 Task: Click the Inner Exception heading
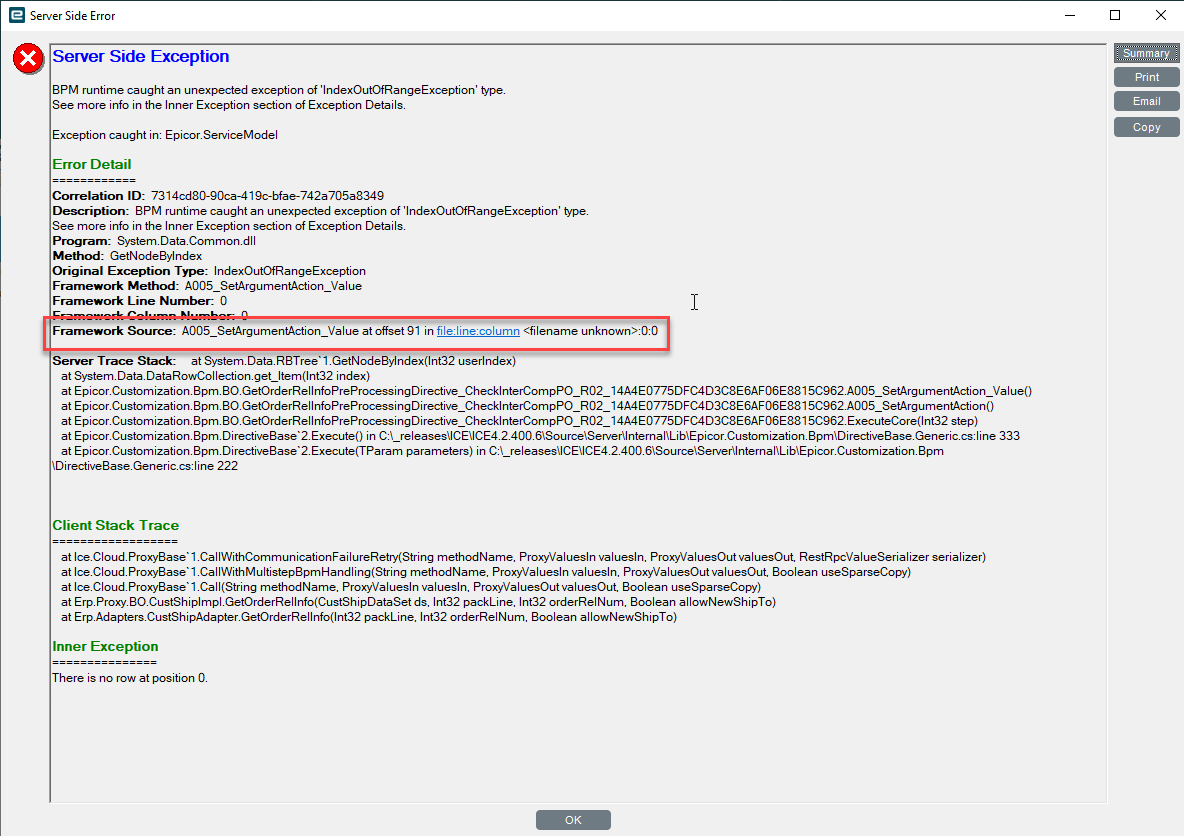point(102,646)
